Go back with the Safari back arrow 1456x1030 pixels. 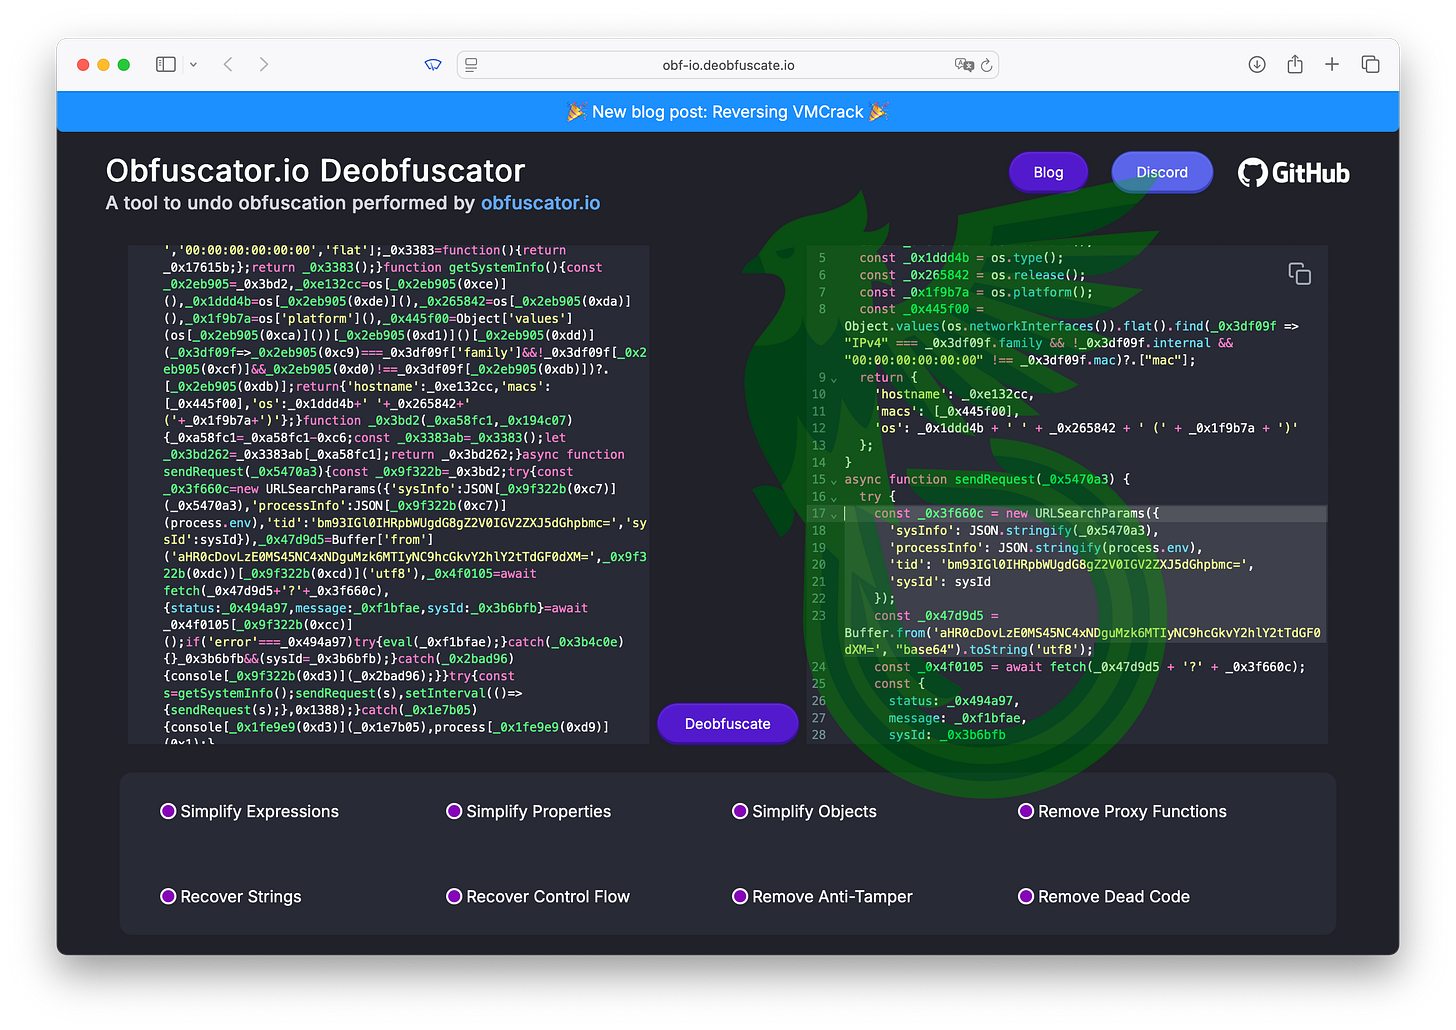228,65
